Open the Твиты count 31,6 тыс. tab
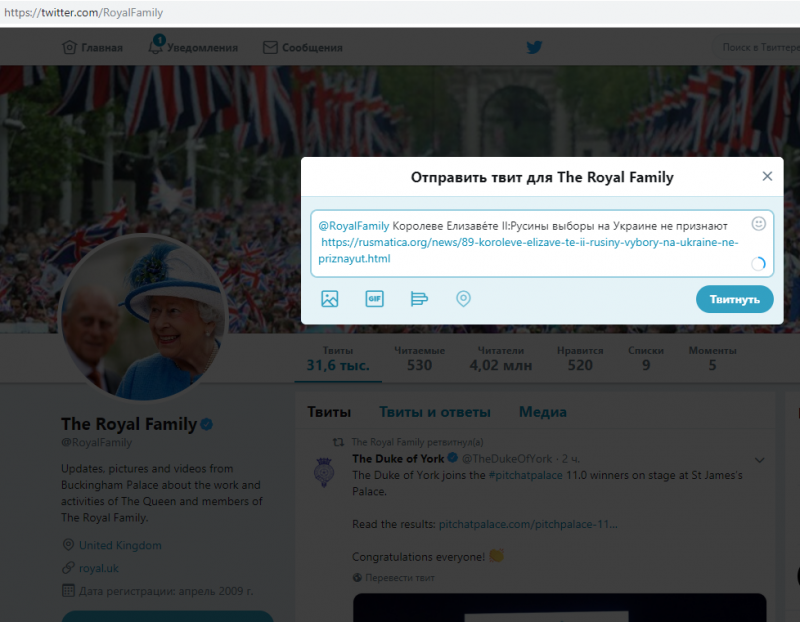The width and height of the screenshot is (800, 622). pyautogui.click(x=338, y=359)
